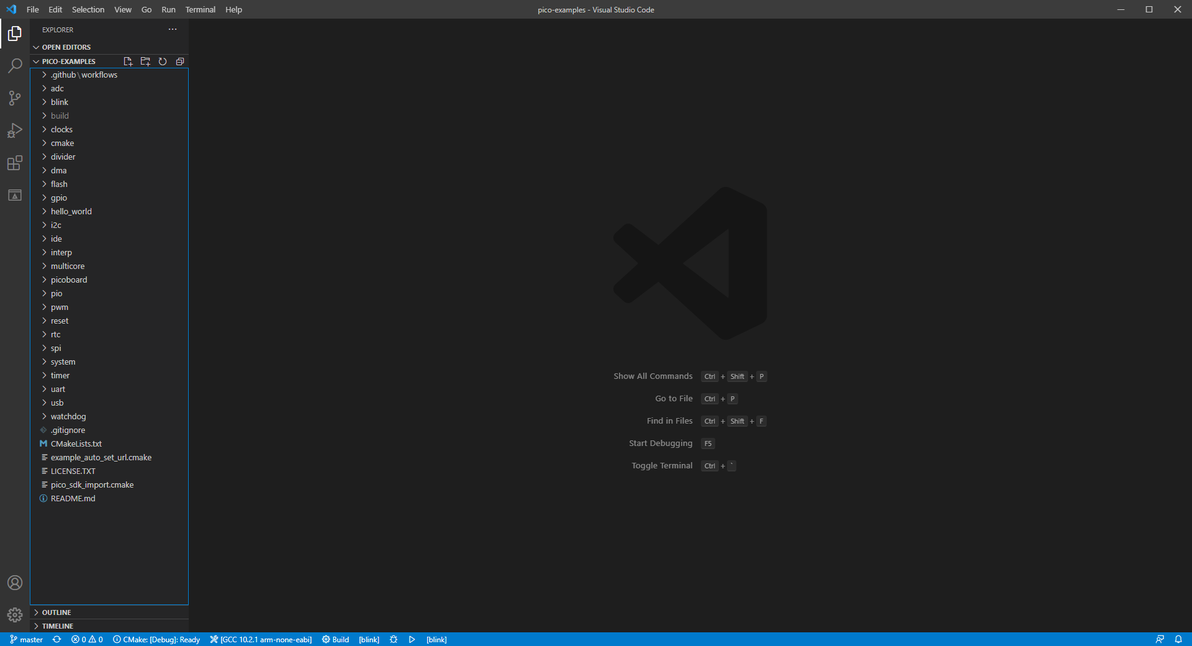This screenshot has height=646, width=1192.
Task: Launch debugger via bug icon in status bar
Action: click(x=394, y=640)
